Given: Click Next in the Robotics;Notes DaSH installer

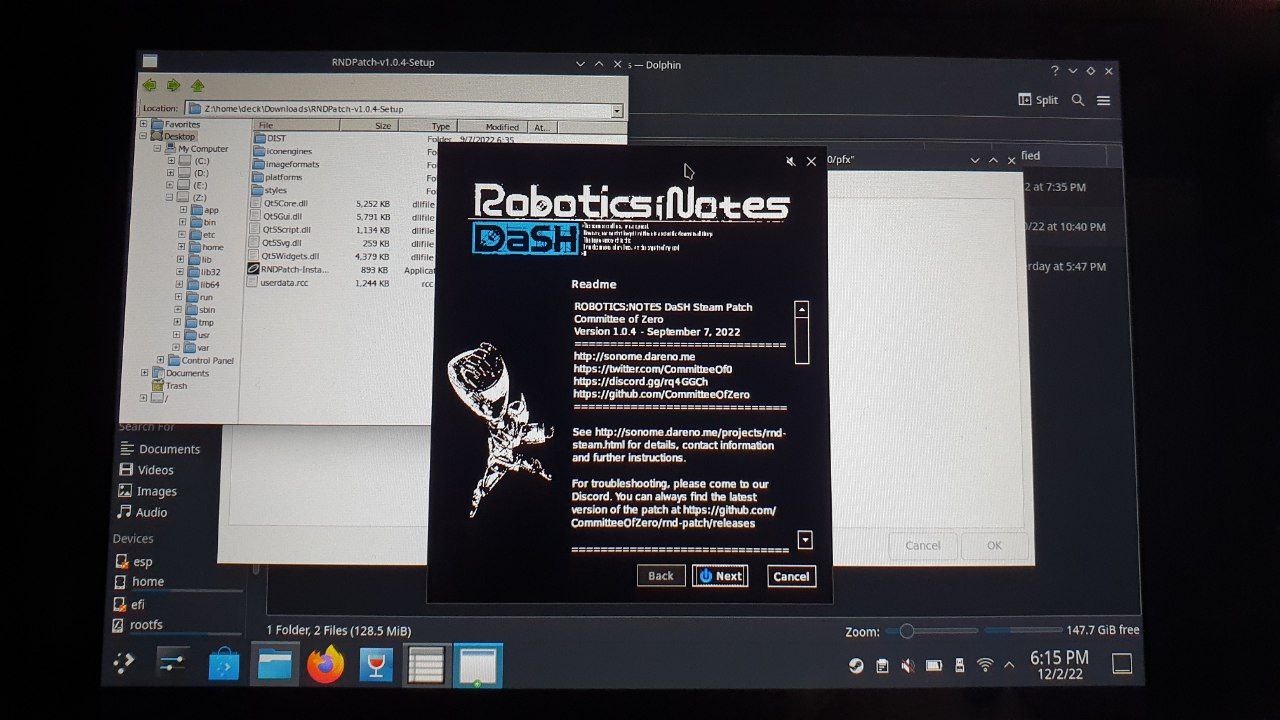Looking at the screenshot, I should click(x=720, y=576).
